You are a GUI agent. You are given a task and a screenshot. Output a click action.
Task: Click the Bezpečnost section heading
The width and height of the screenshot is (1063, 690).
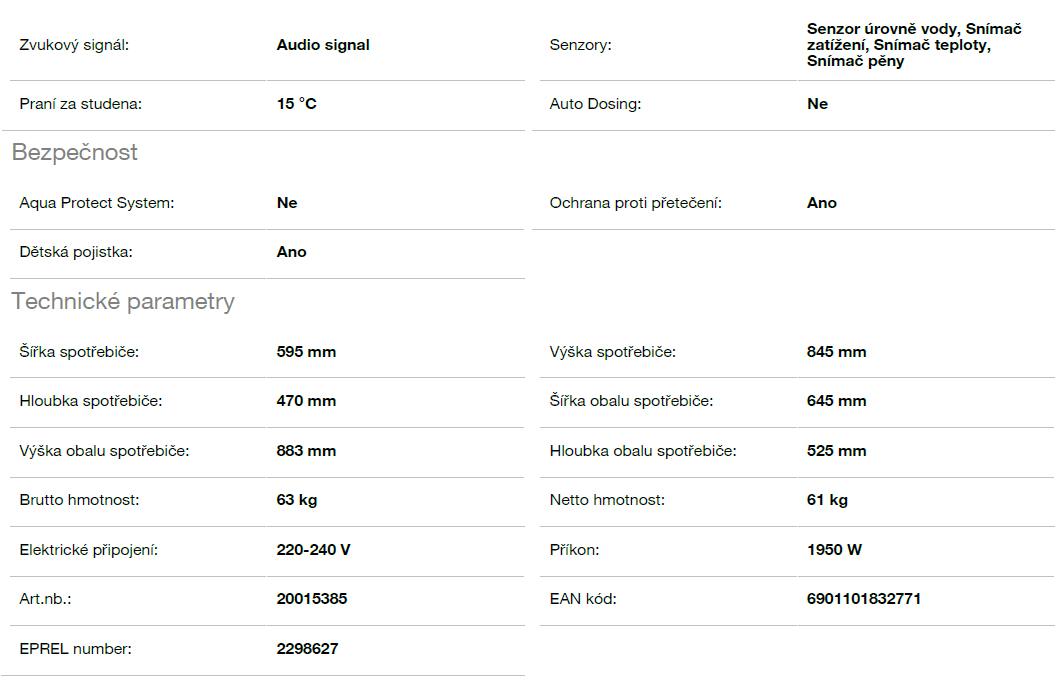pos(74,153)
